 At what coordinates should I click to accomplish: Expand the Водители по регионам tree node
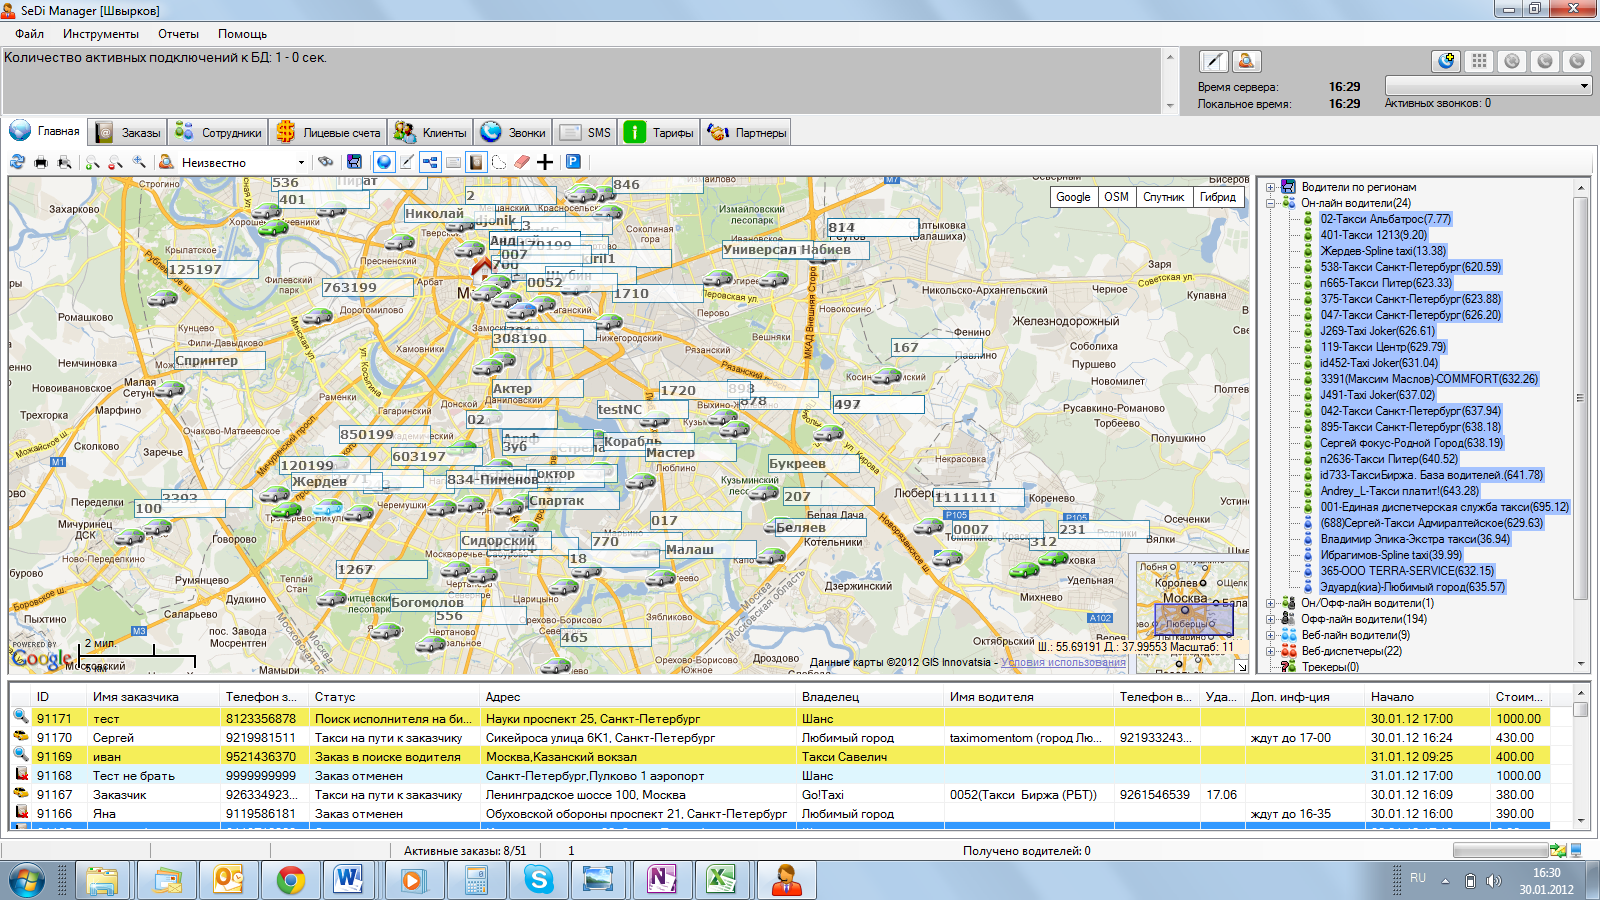[x=1270, y=187]
